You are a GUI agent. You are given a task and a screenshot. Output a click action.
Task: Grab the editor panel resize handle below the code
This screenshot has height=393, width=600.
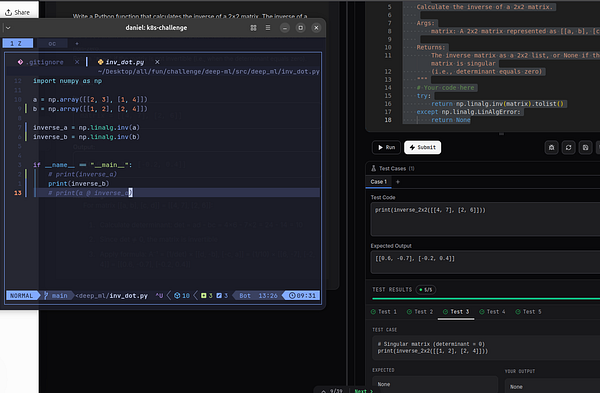(x=501, y=134)
